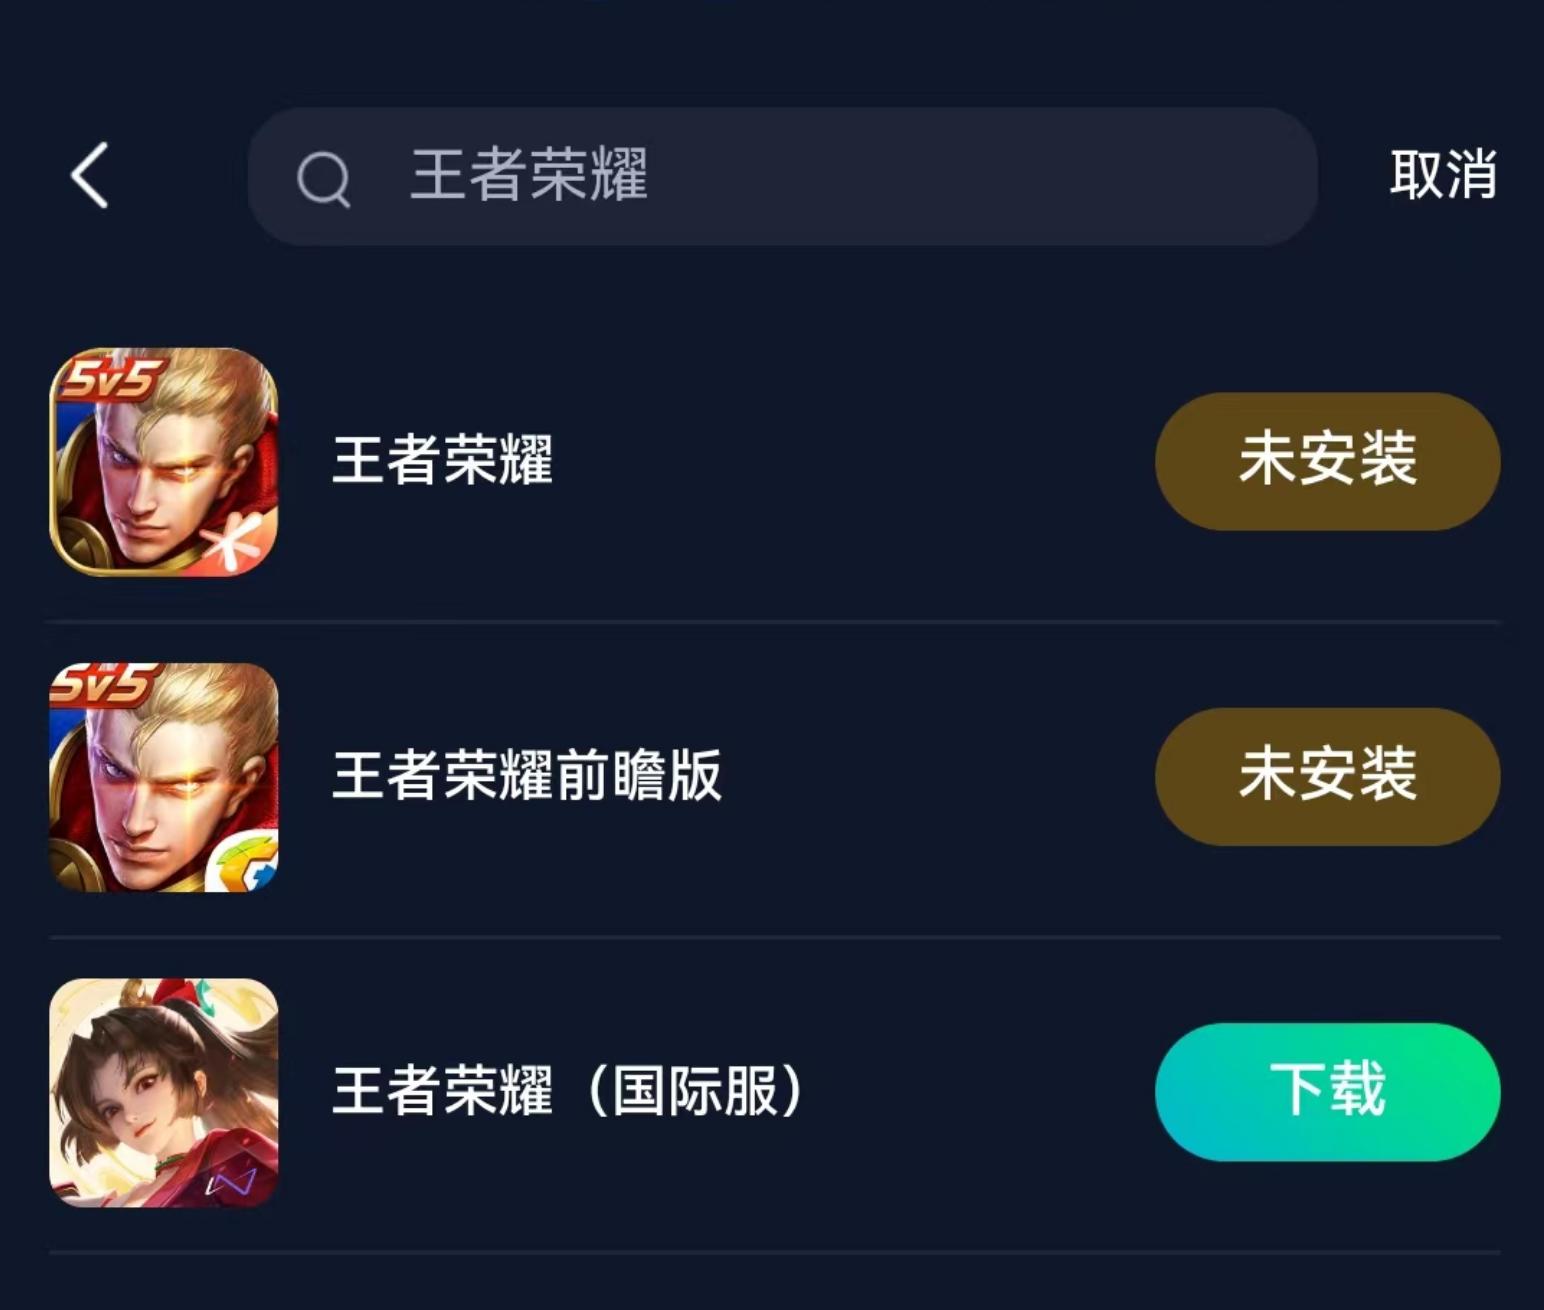
Task: Download 王者荣耀（国际服）with 下载 button
Action: (x=1327, y=1091)
